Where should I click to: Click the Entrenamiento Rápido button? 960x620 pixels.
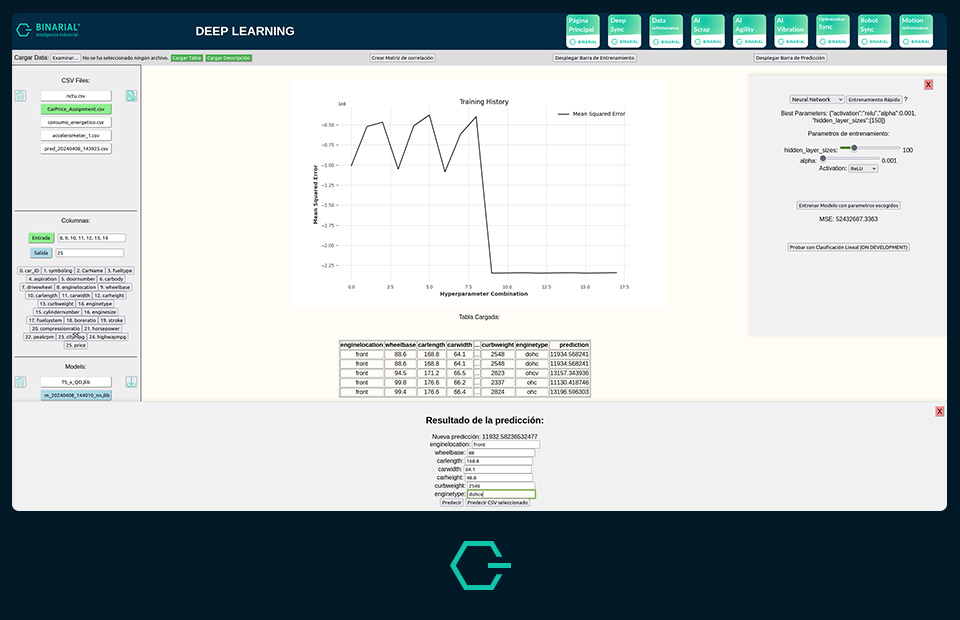[x=873, y=100]
